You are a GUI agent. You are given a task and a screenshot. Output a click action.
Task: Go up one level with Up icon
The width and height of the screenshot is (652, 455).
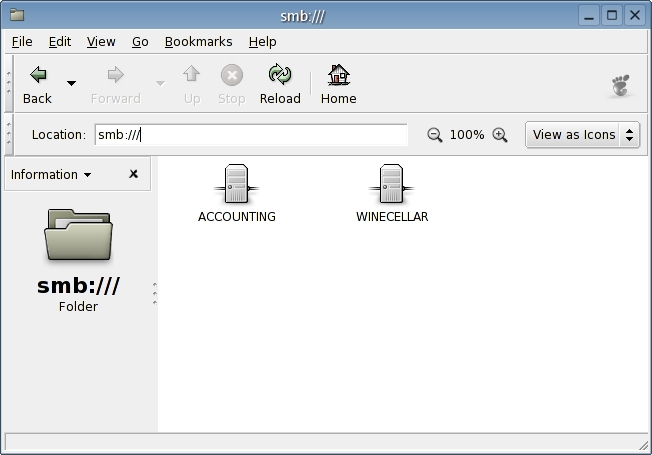click(191, 76)
